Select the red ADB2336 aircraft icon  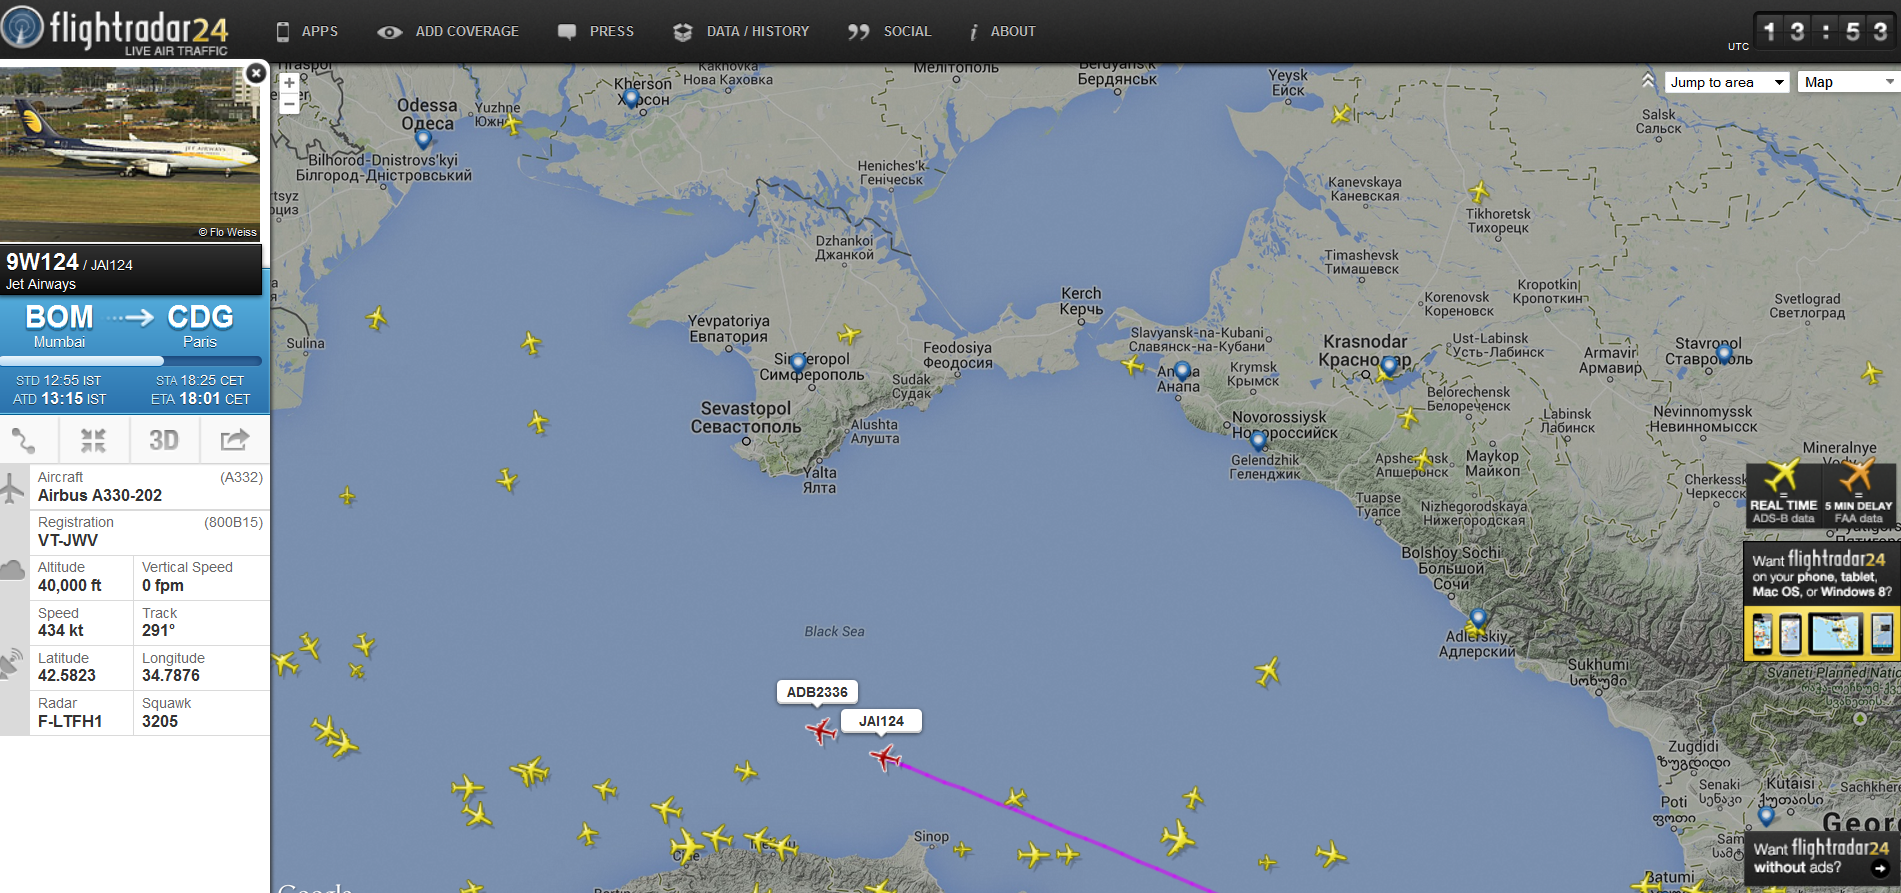(x=821, y=731)
